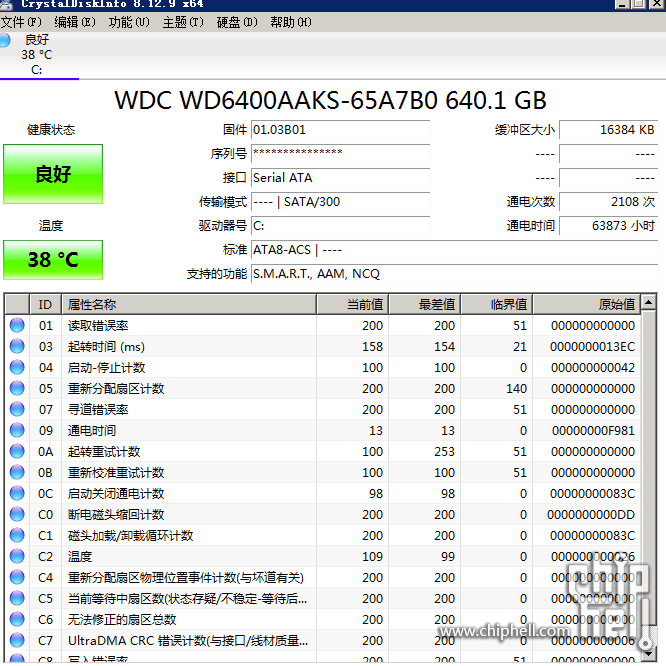This screenshot has width=666, height=666.
Task: Click the 原始值 column header
Action: (x=587, y=304)
